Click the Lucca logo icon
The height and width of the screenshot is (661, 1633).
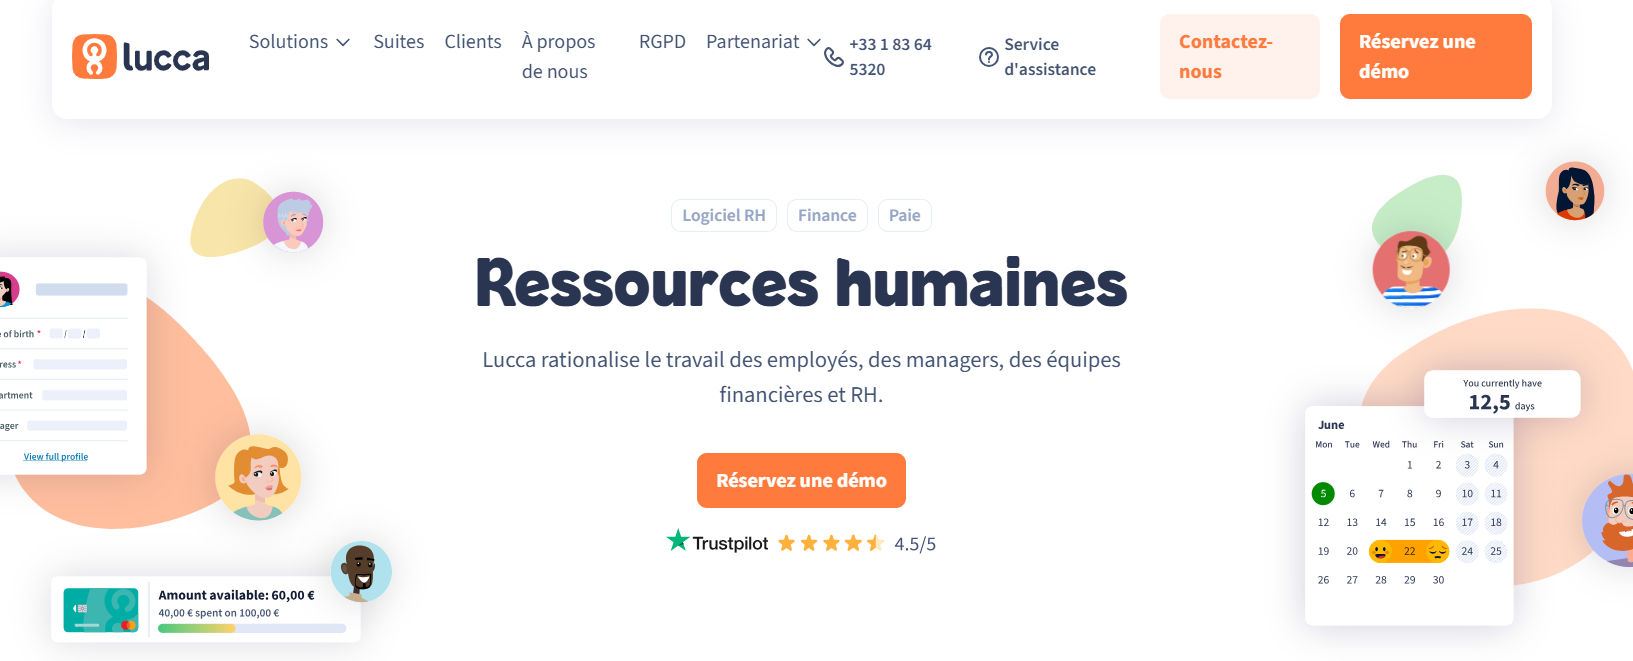pos(94,57)
